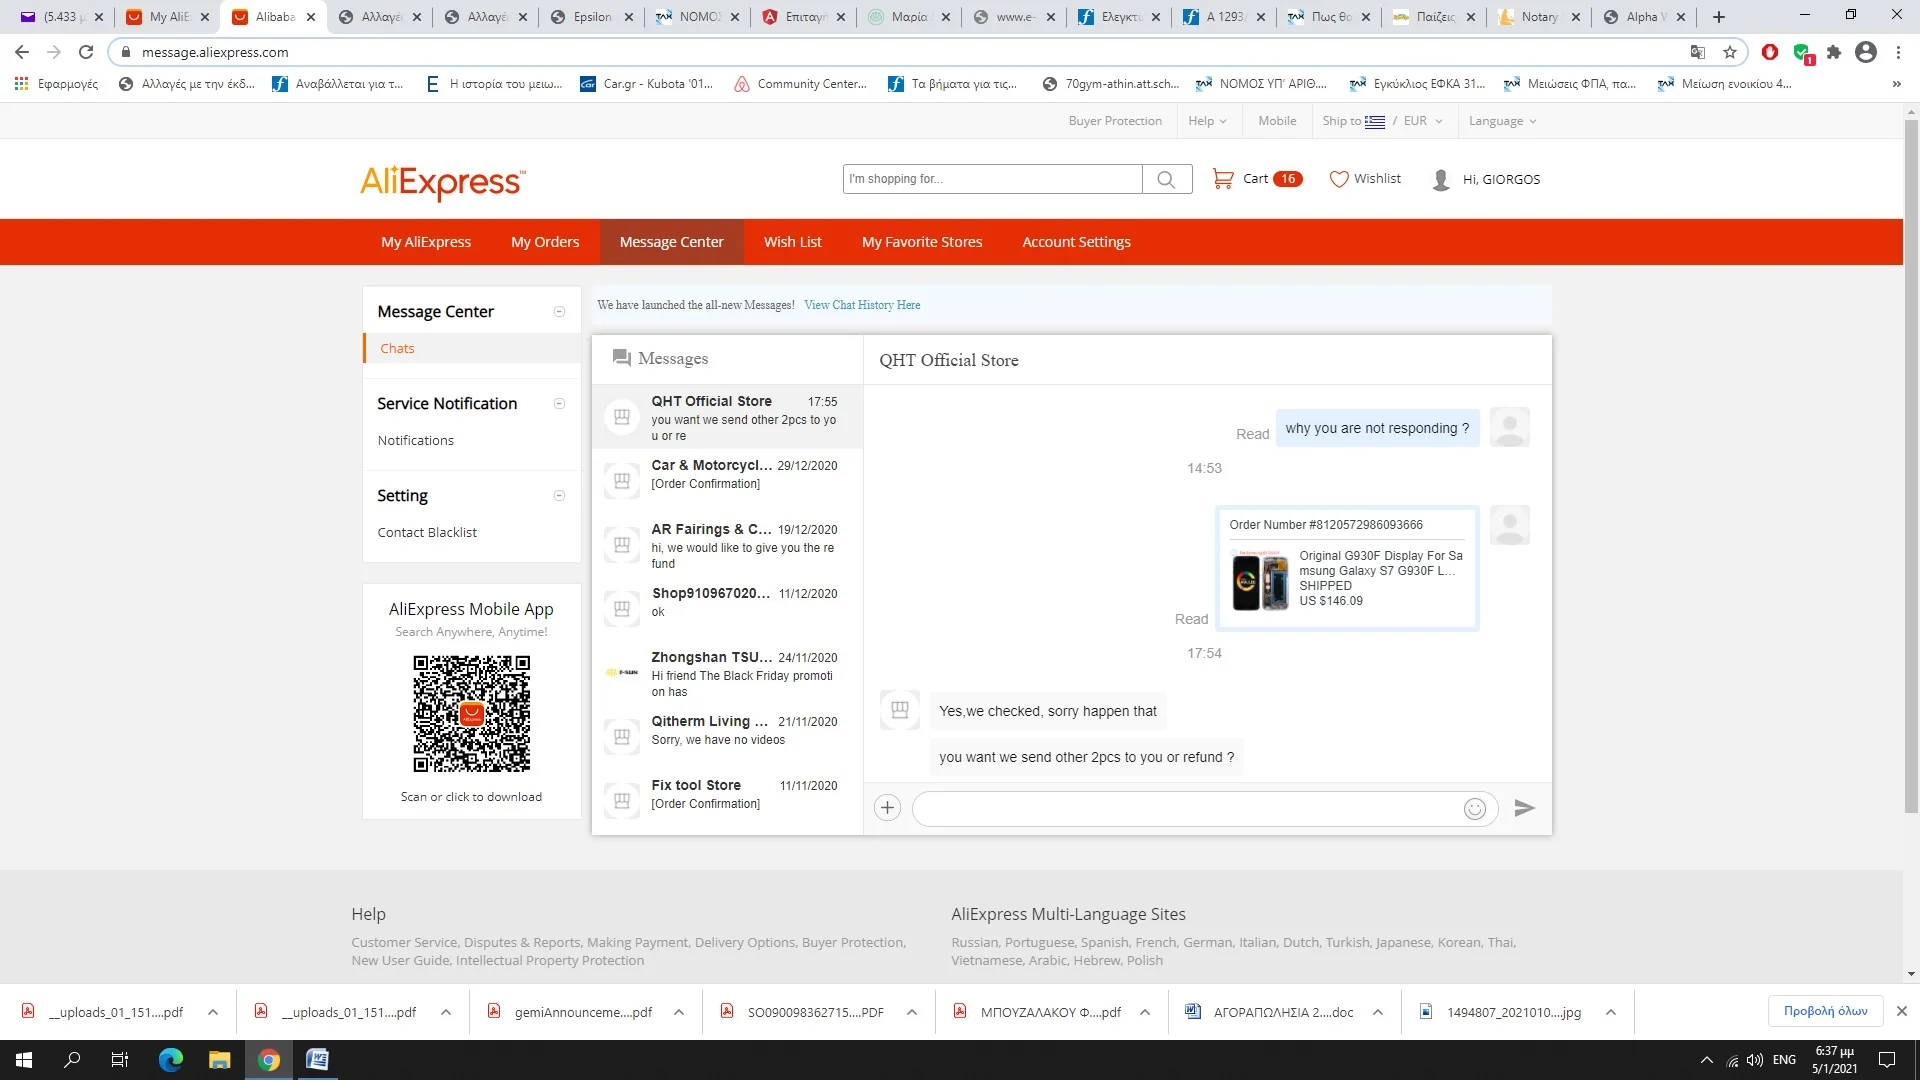Click the Wishlist heart icon

(x=1339, y=179)
